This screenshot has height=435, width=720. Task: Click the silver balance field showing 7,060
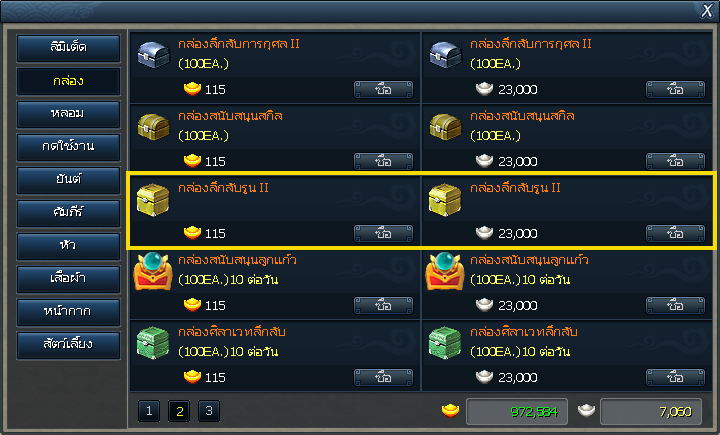click(x=651, y=412)
